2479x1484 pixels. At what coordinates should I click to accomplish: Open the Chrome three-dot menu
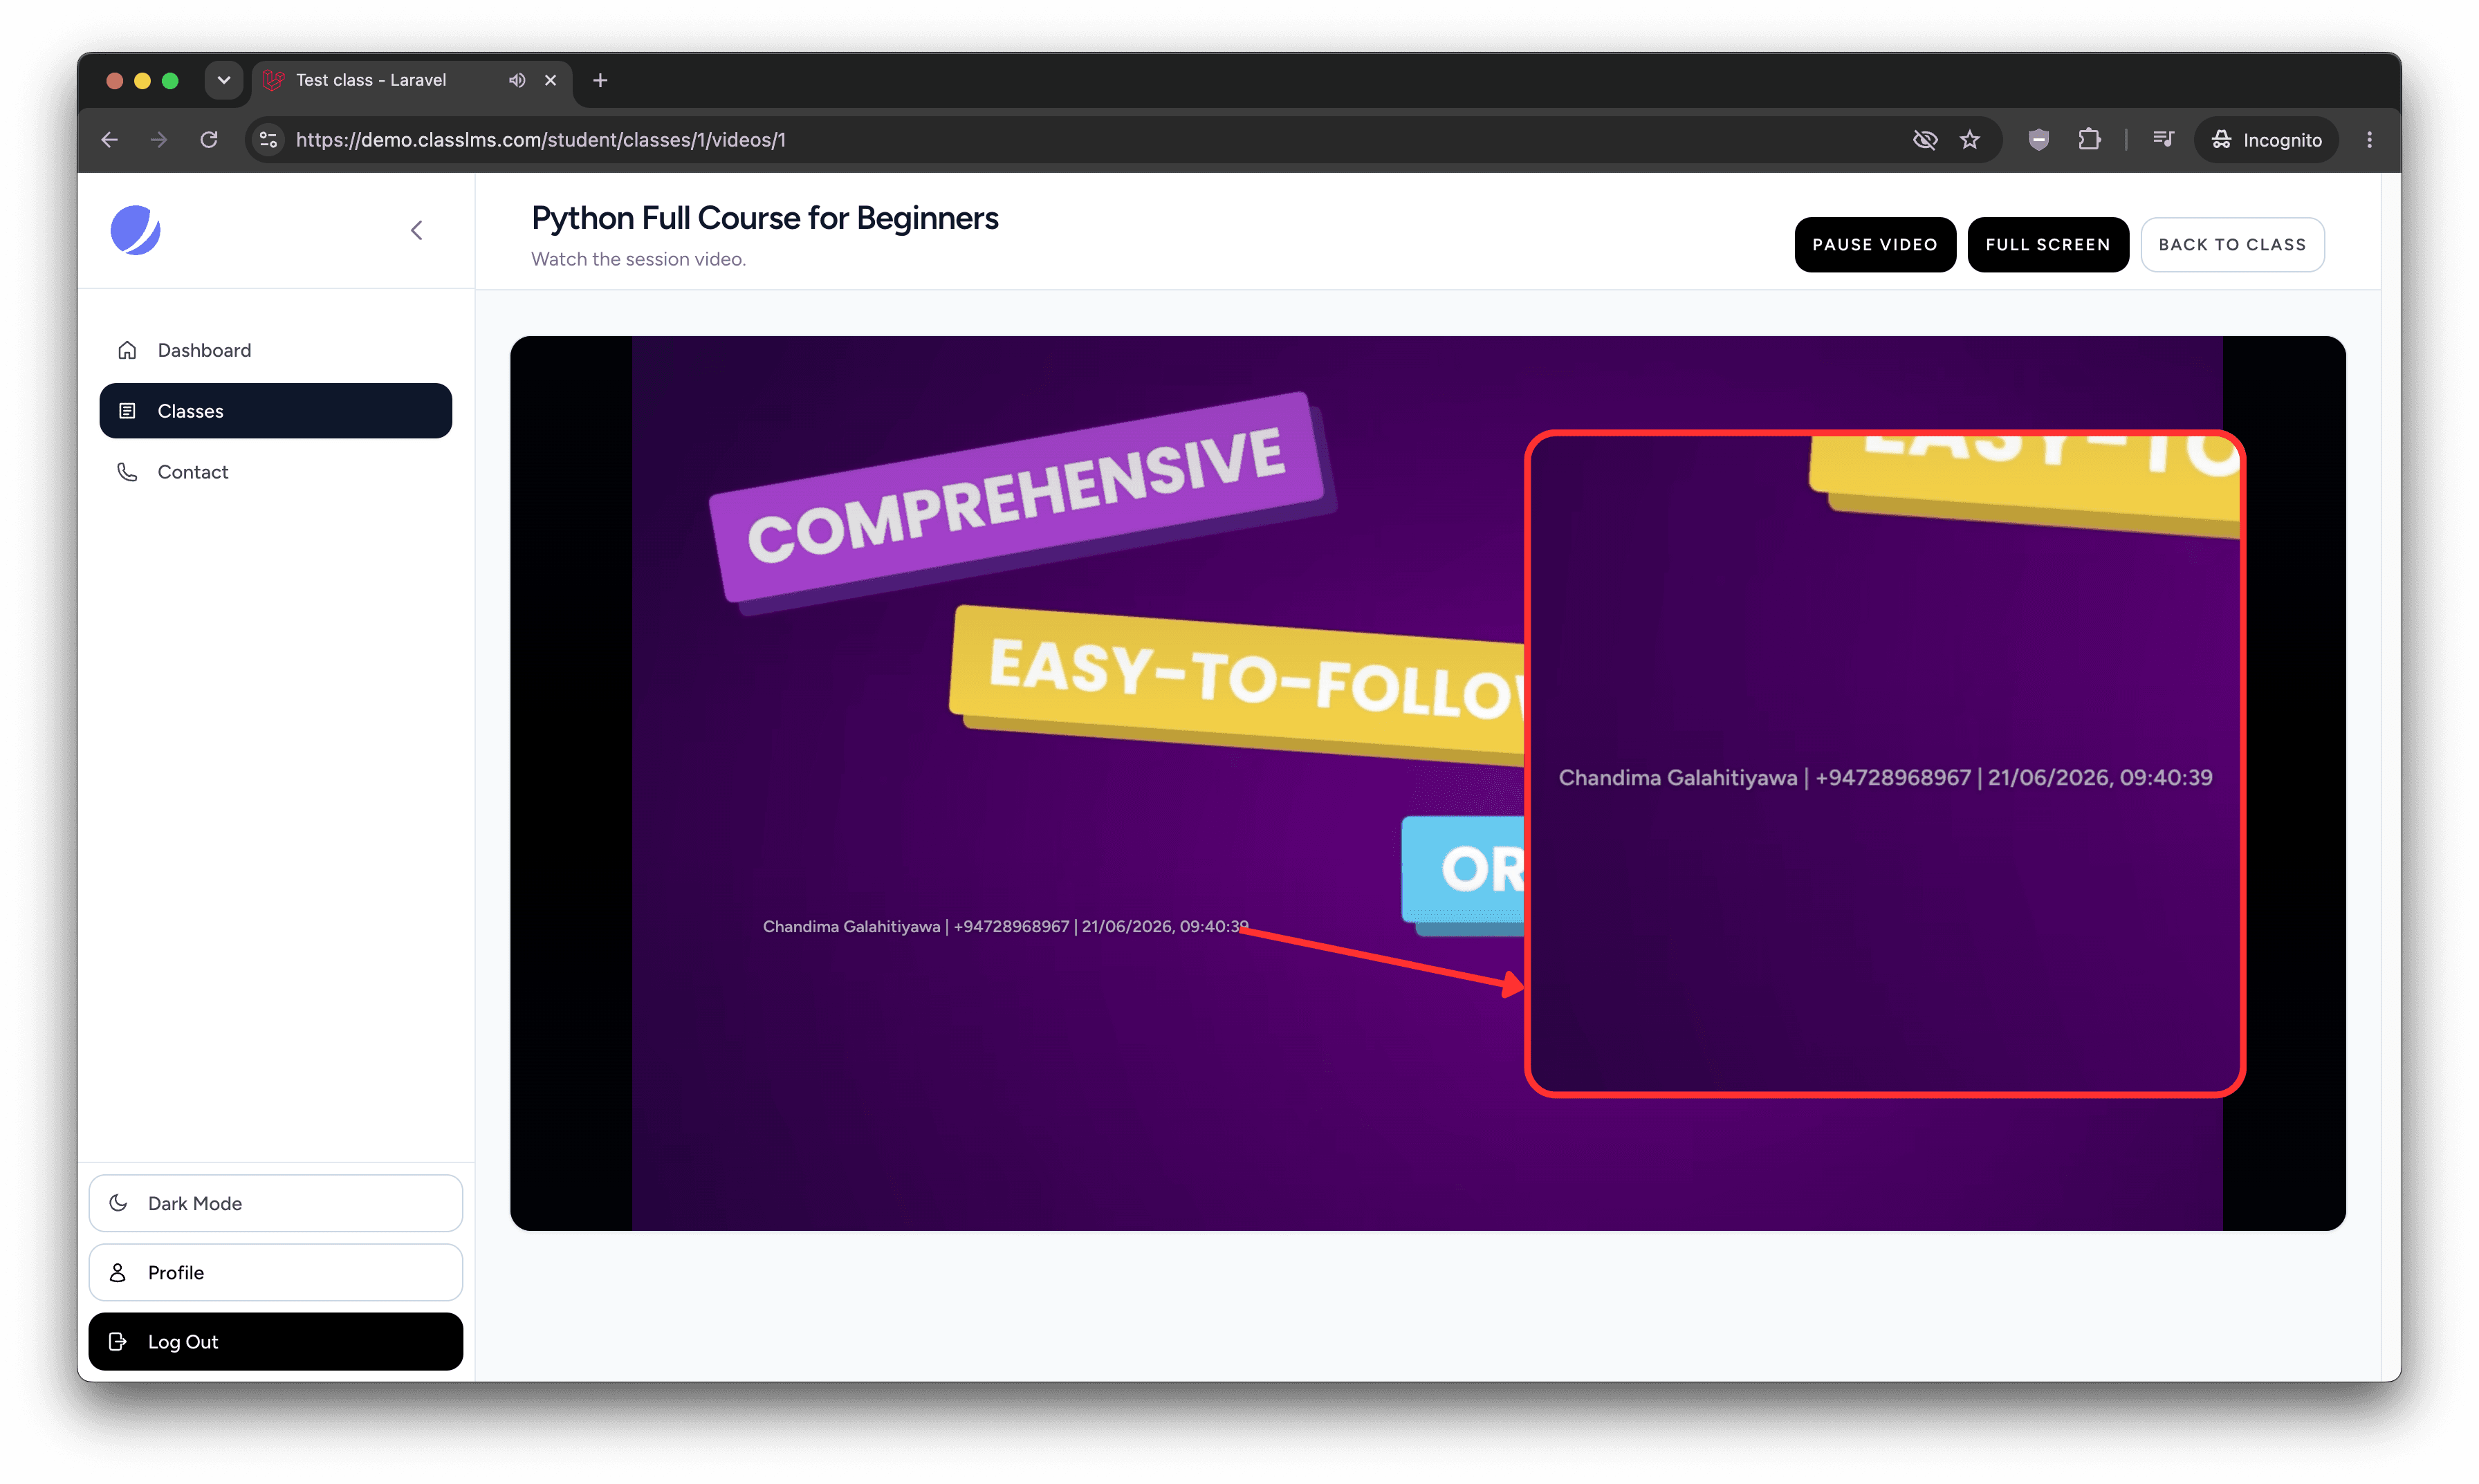(x=2369, y=140)
